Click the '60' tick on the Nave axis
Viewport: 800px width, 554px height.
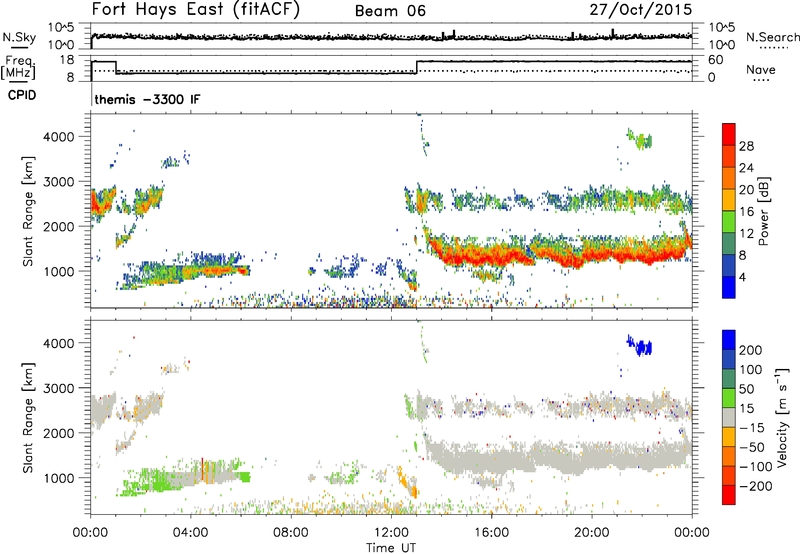click(716, 60)
